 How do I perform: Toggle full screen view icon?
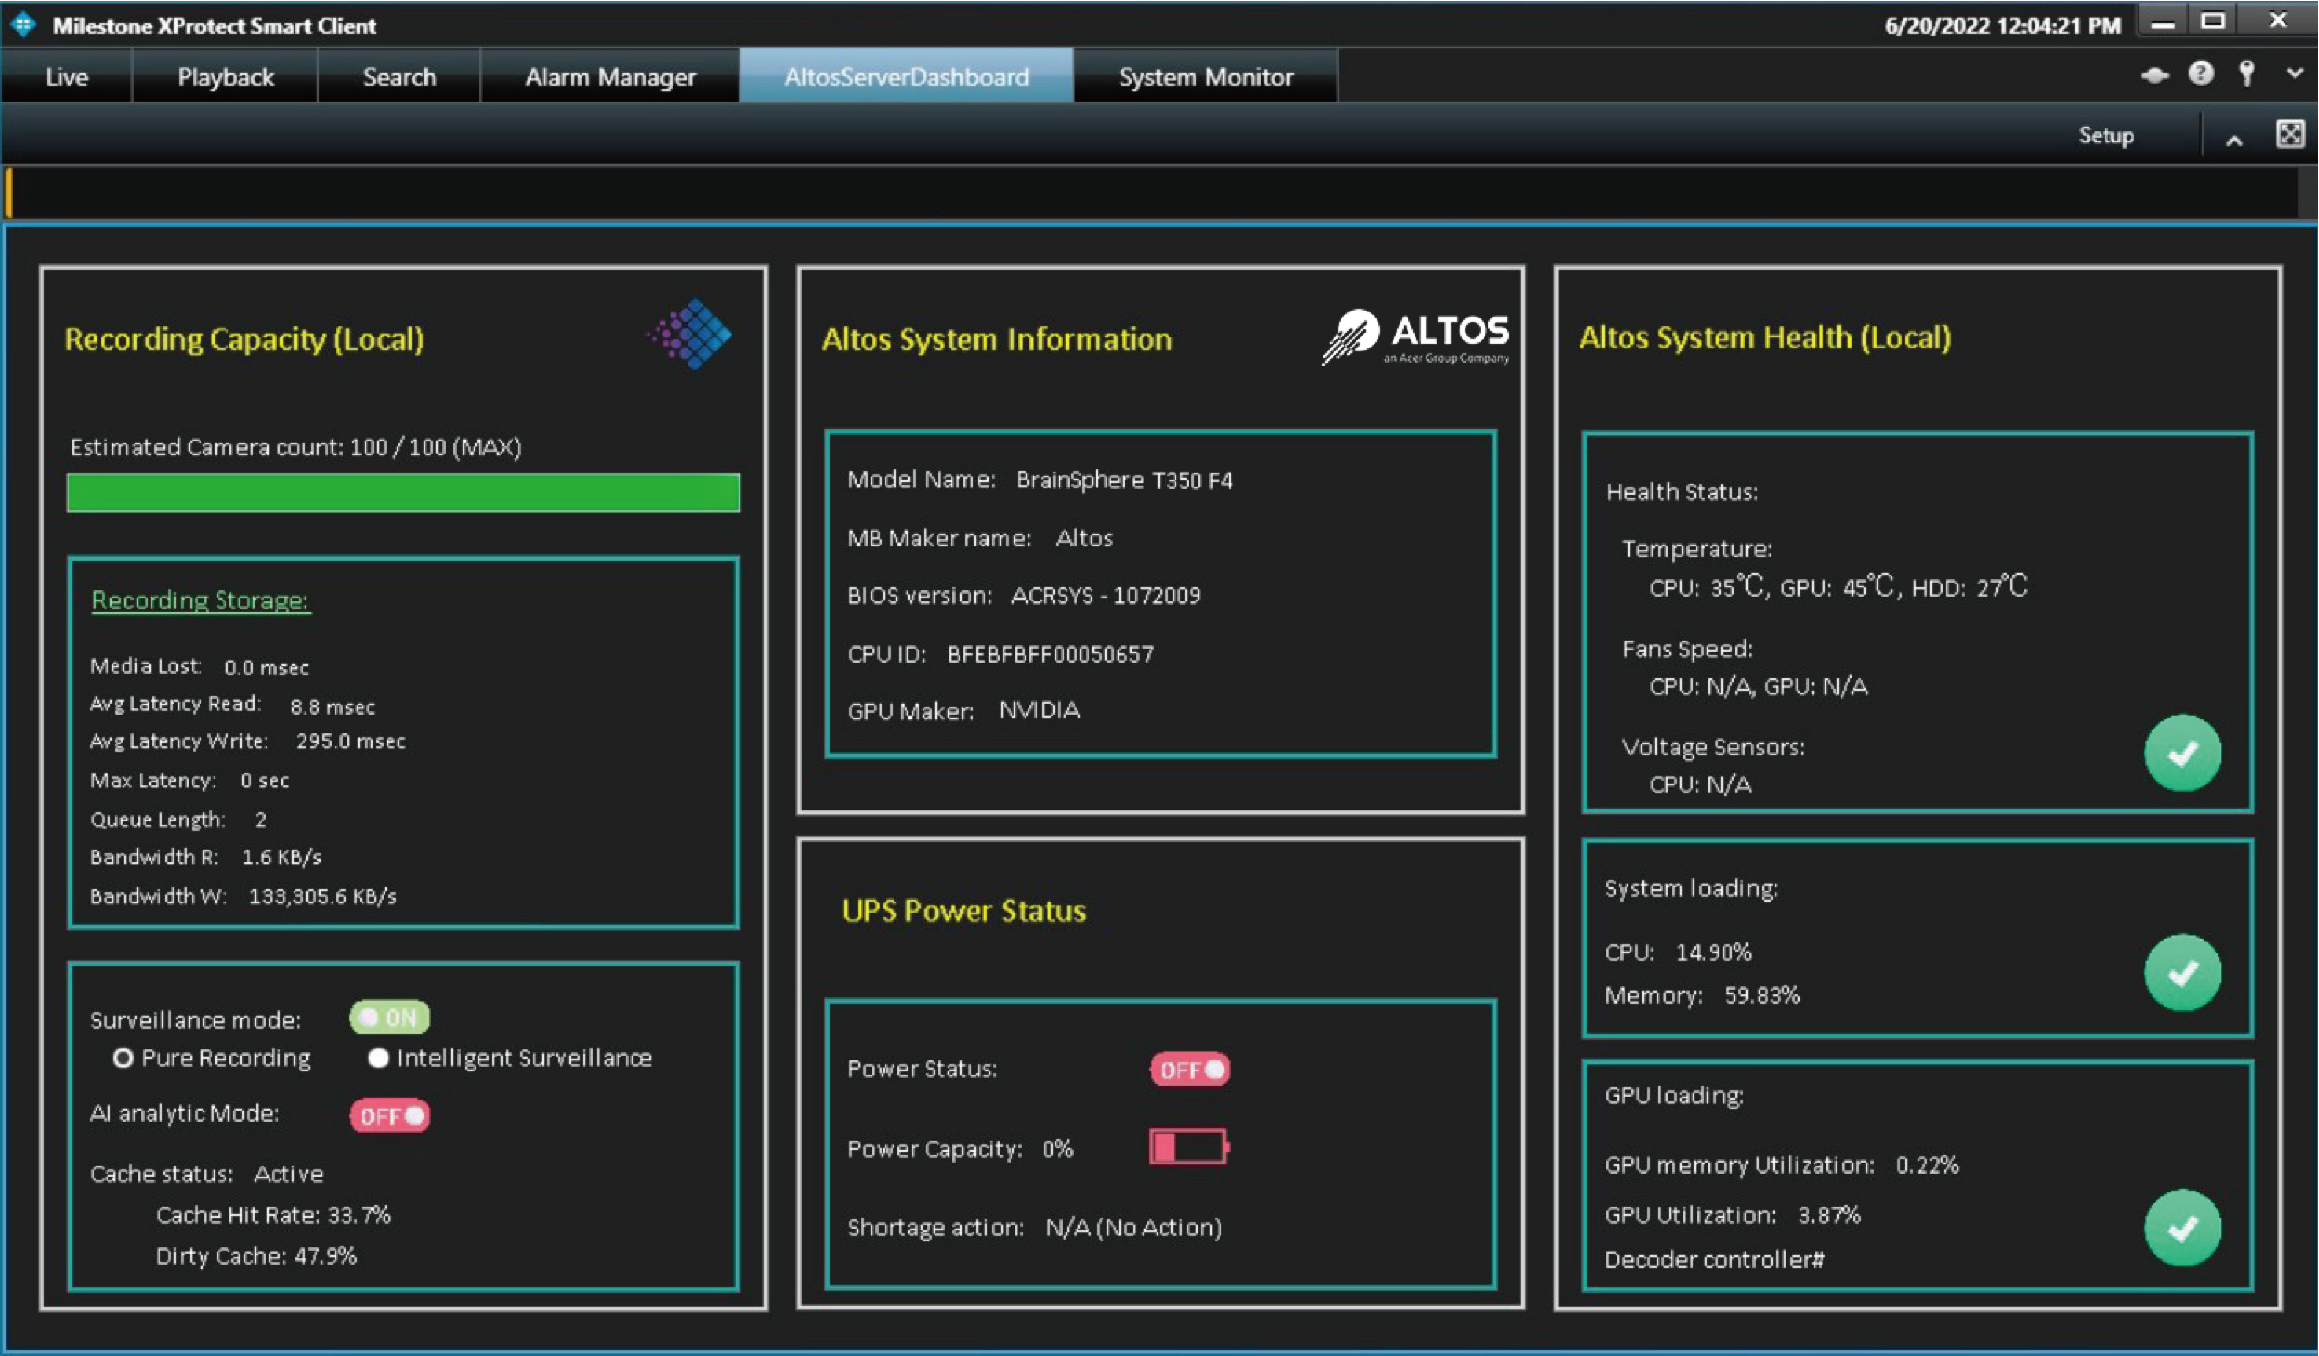tap(2290, 134)
